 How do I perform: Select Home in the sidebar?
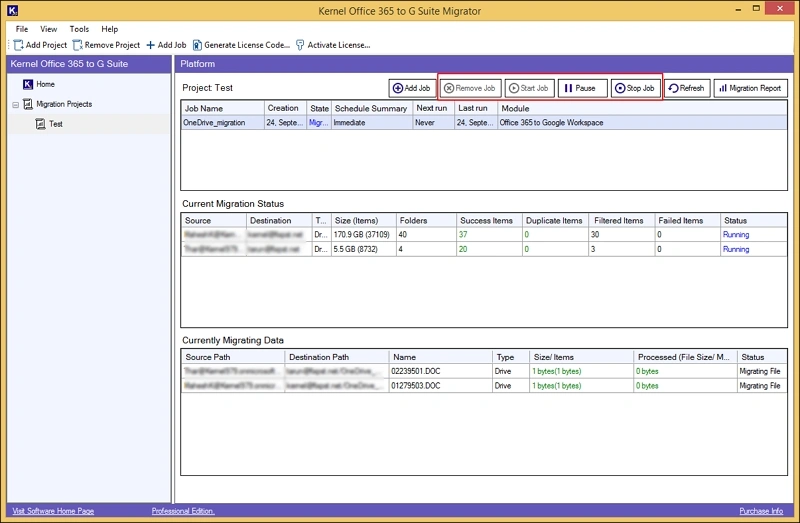tap(45, 84)
